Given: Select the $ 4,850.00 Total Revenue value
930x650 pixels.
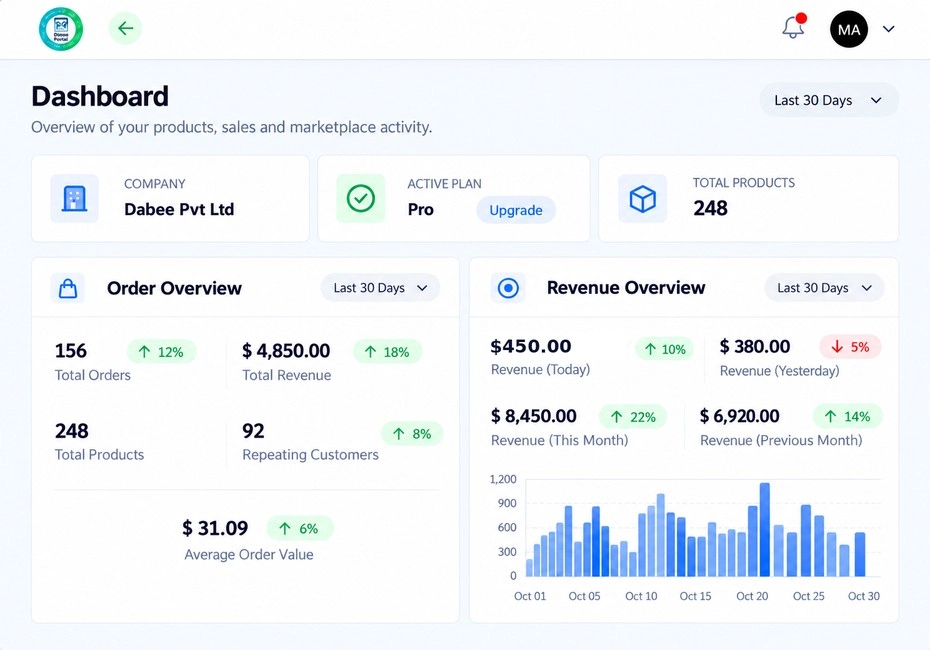Looking at the screenshot, I should [286, 351].
